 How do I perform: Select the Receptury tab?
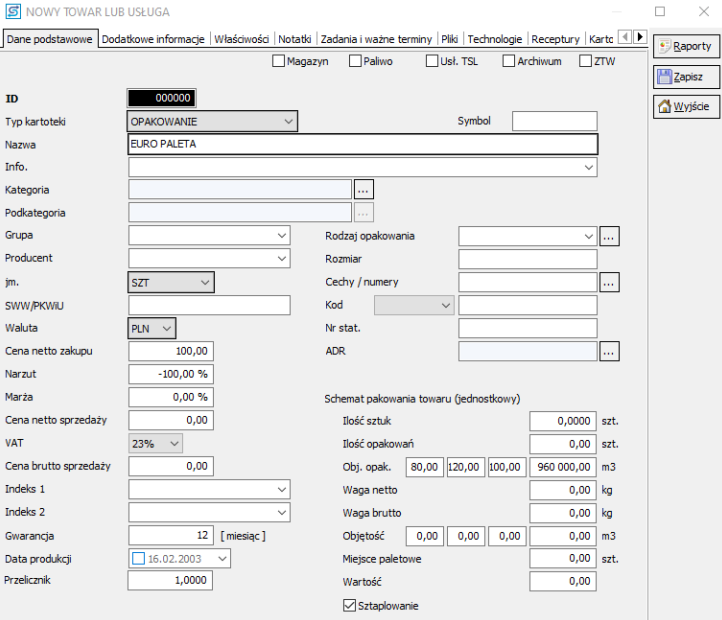pyautogui.click(x=555, y=39)
